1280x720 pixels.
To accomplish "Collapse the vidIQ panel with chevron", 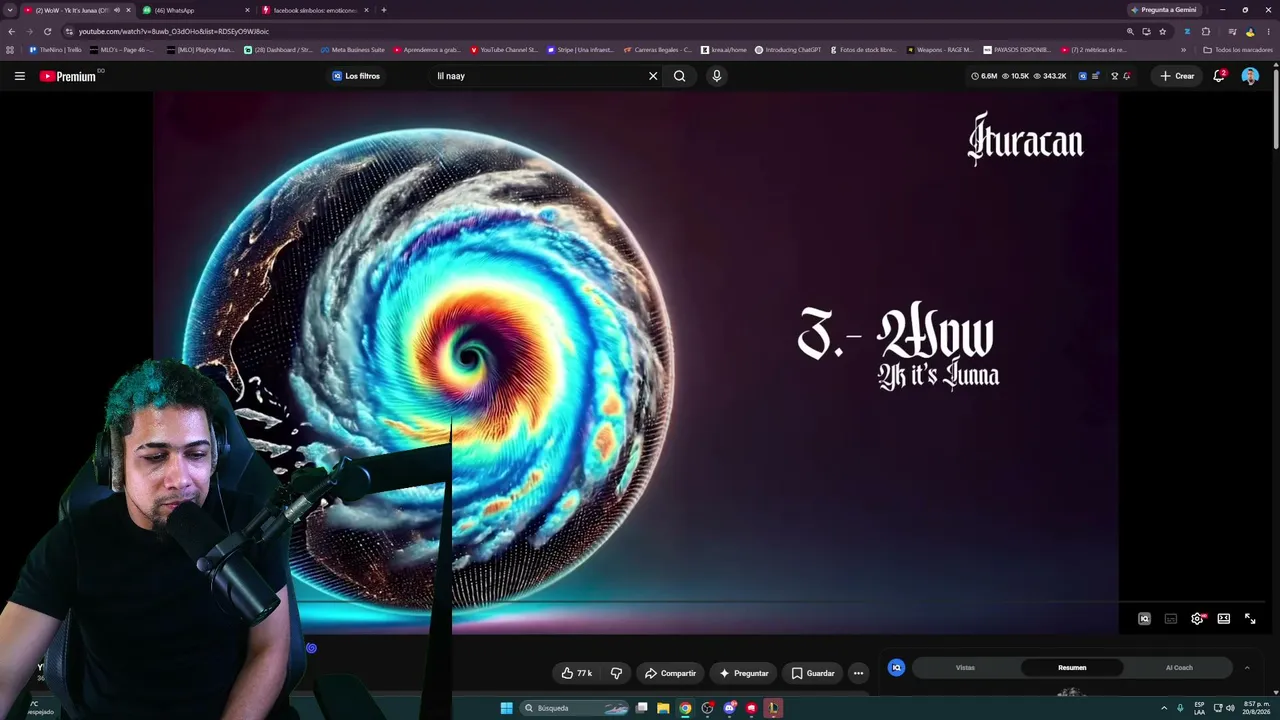I will pos(1247,668).
